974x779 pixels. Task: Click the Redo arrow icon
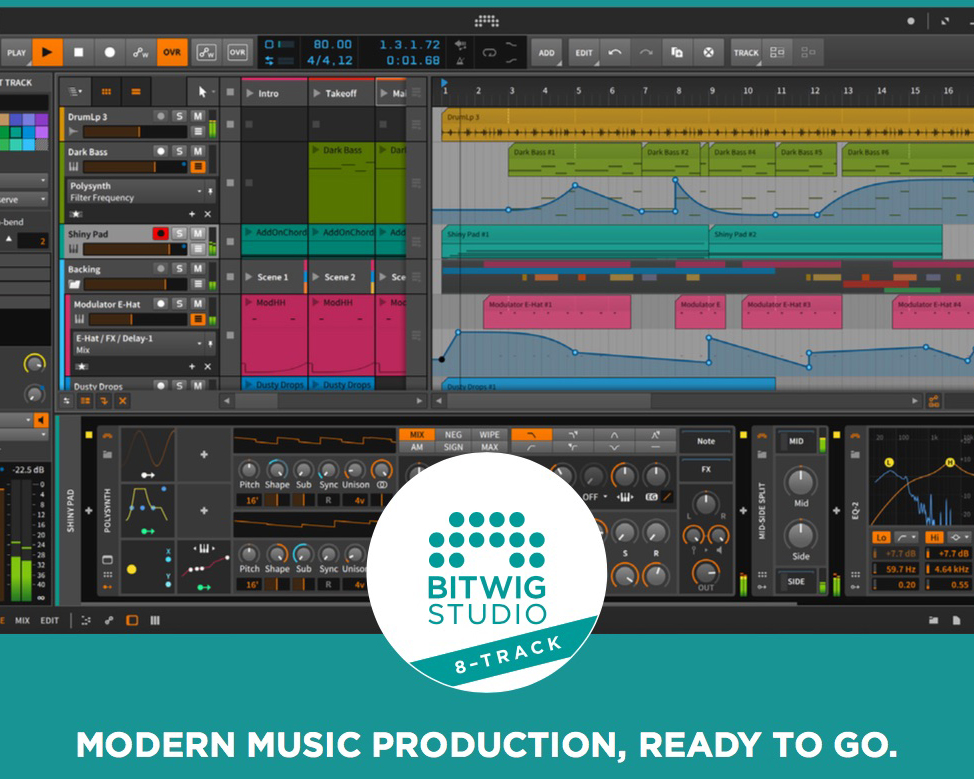pos(646,53)
